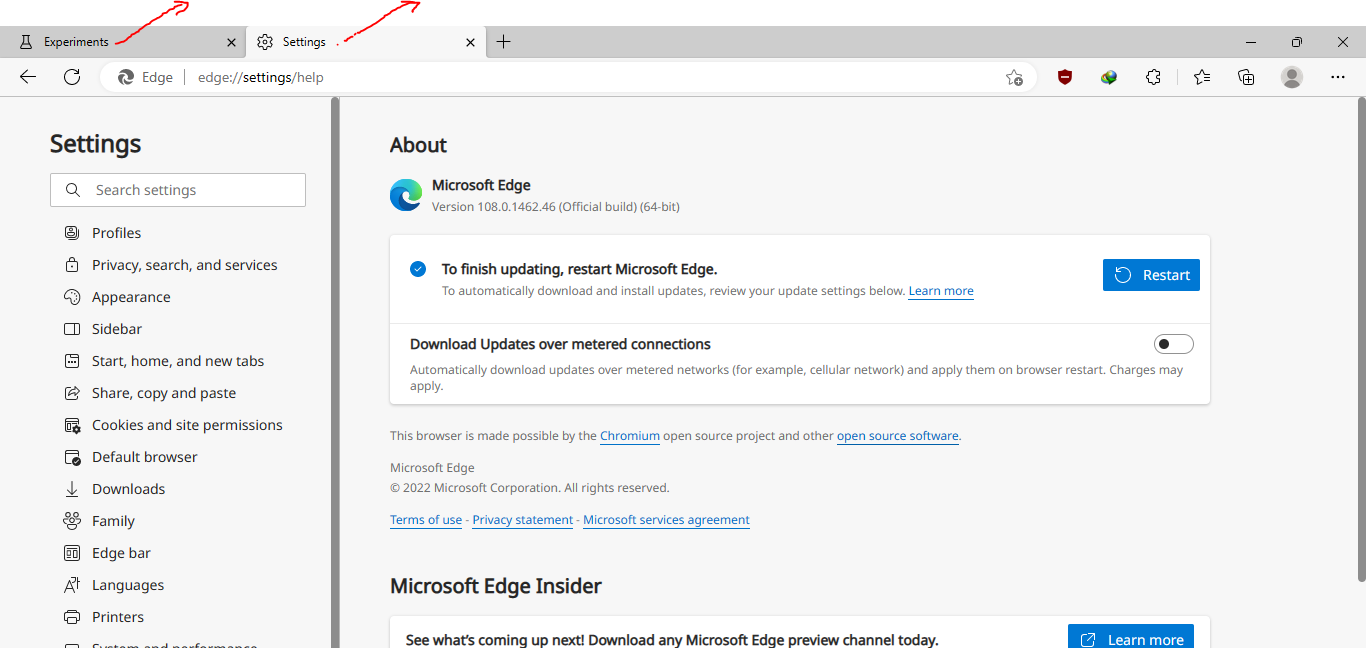This screenshot has width=1366, height=648.
Task: Open the Privacy statement link
Action: click(x=523, y=520)
